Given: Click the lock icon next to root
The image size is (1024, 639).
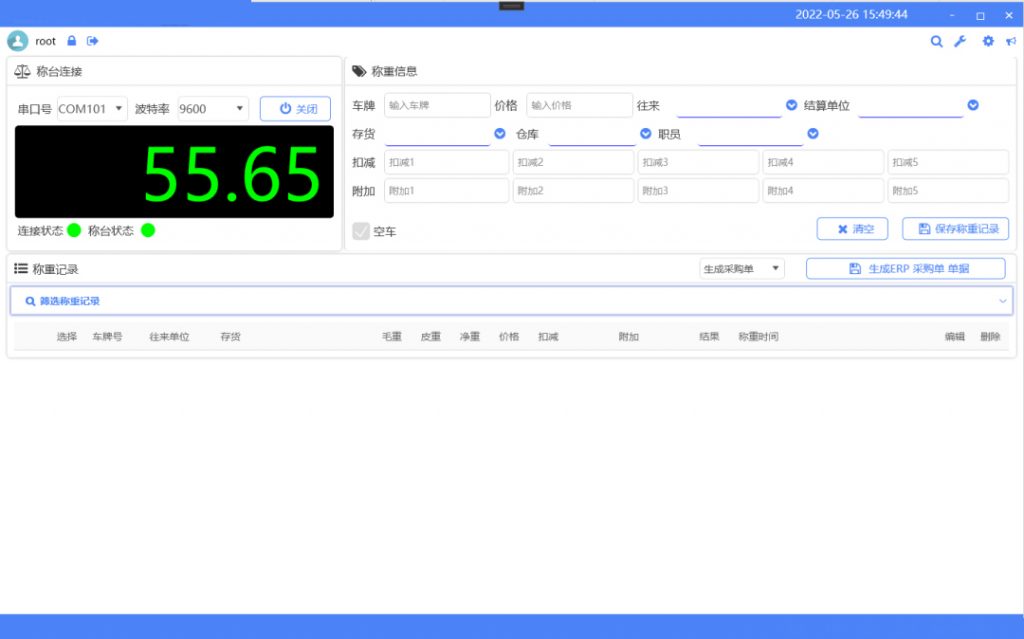Looking at the screenshot, I should click(x=71, y=41).
